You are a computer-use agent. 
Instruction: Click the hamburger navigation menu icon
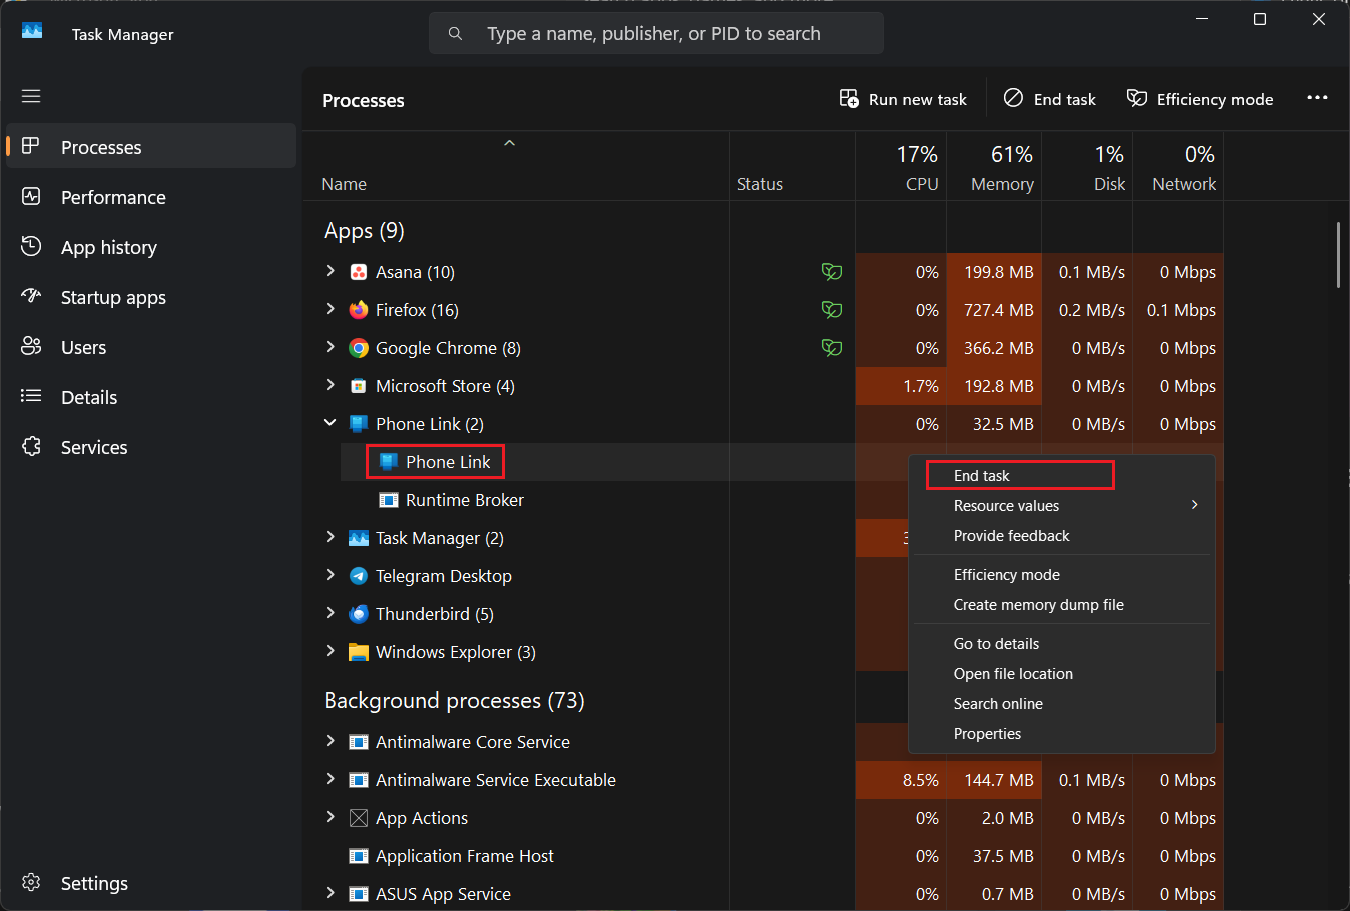coord(31,96)
